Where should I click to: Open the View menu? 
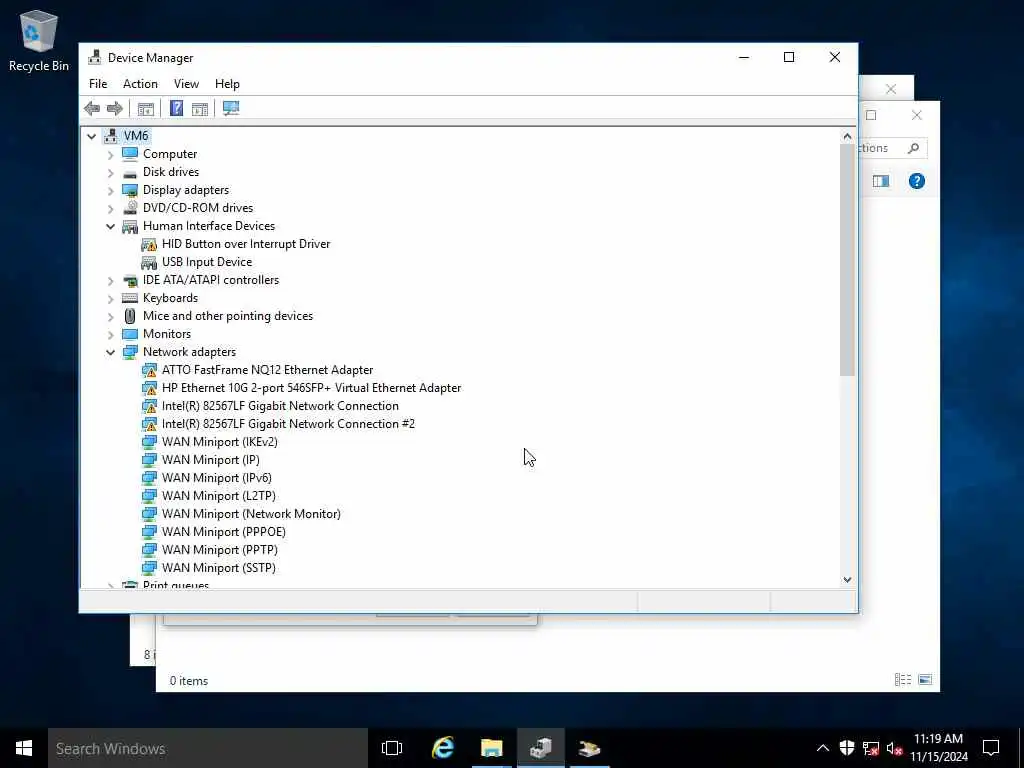click(x=186, y=84)
